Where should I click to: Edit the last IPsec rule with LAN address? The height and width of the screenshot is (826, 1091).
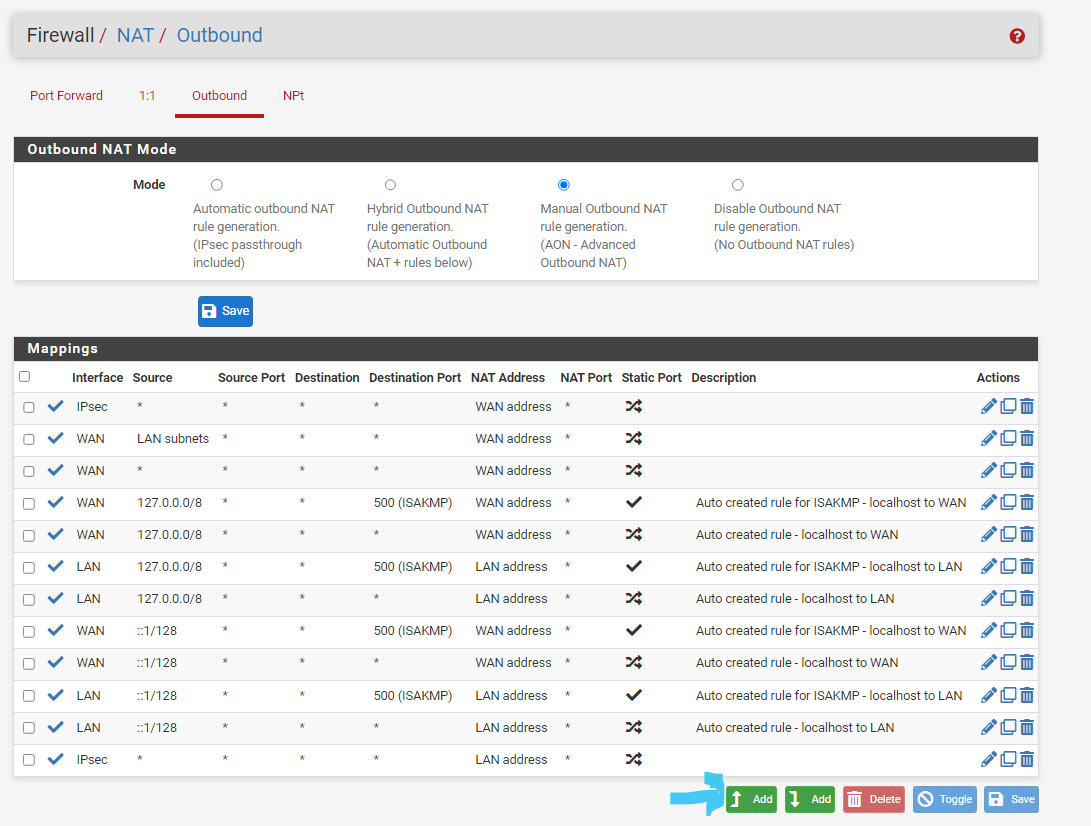point(988,759)
